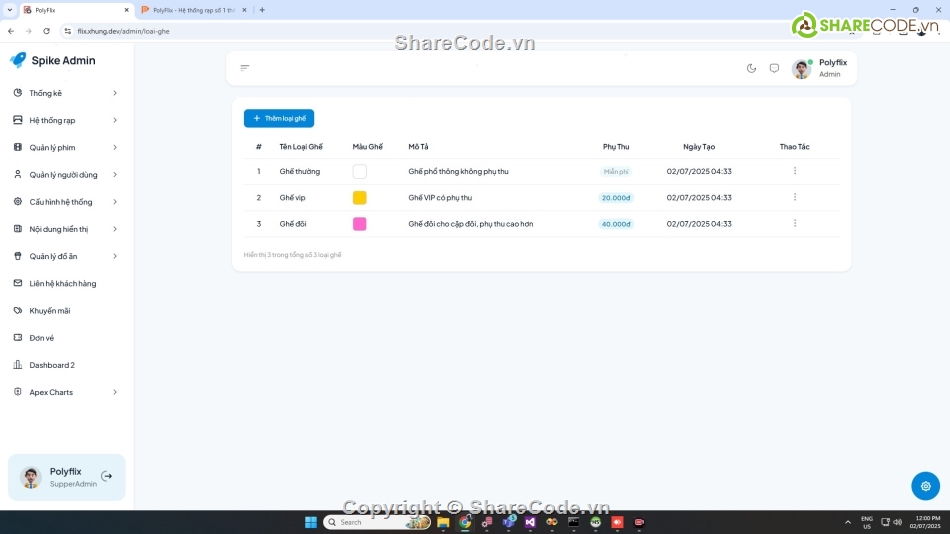Collapse sidebar with the hamburger menu icon
Image resolution: width=950 pixels, height=534 pixels.
[245, 68]
